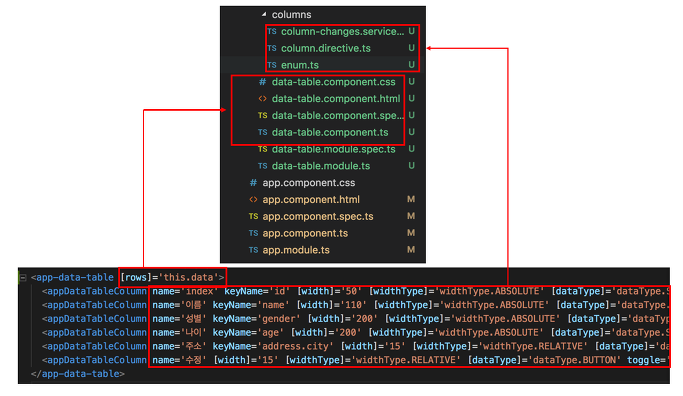The width and height of the screenshot is (683, 396).
Task: Click the closing /app-data-table tag
Action: [x=78, y=374]
